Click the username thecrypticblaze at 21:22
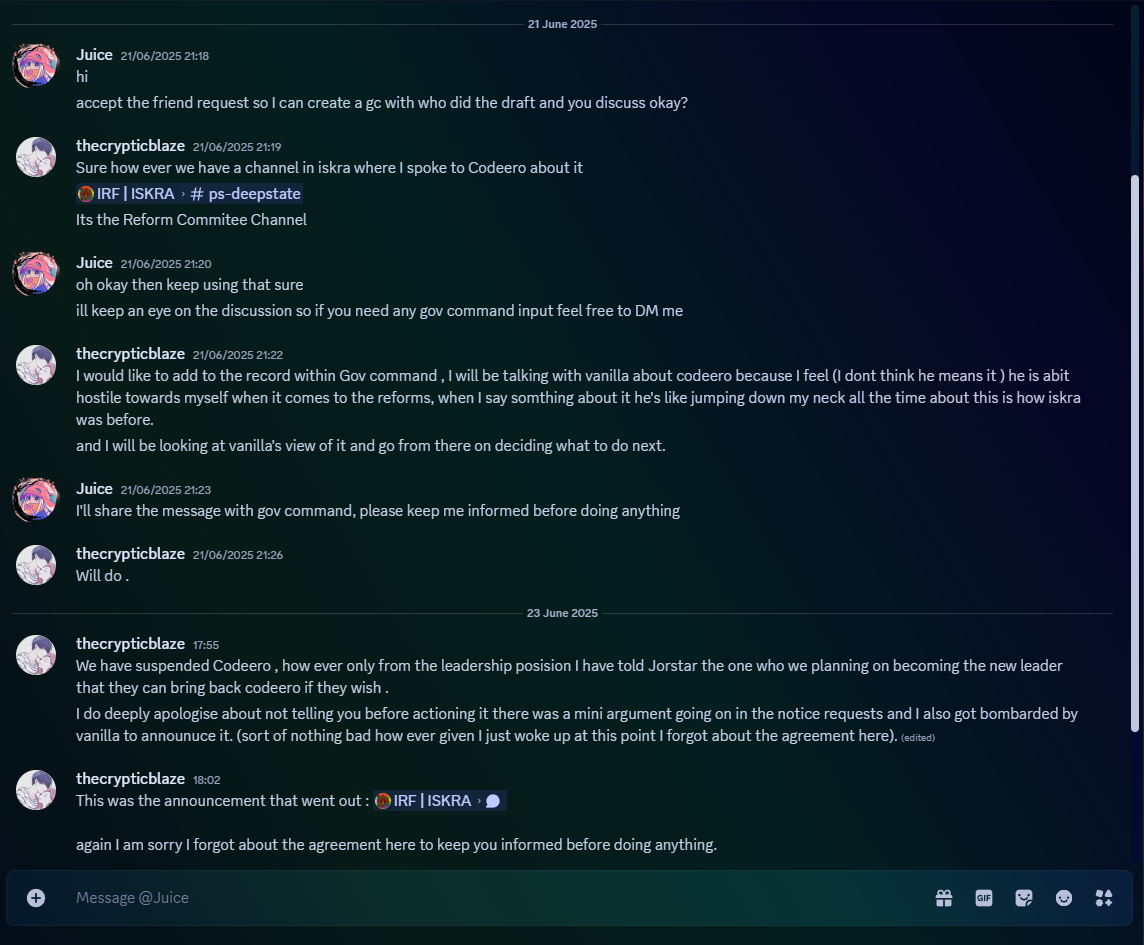This screenshot has height=945, width=1144. [x=131, y=354]
